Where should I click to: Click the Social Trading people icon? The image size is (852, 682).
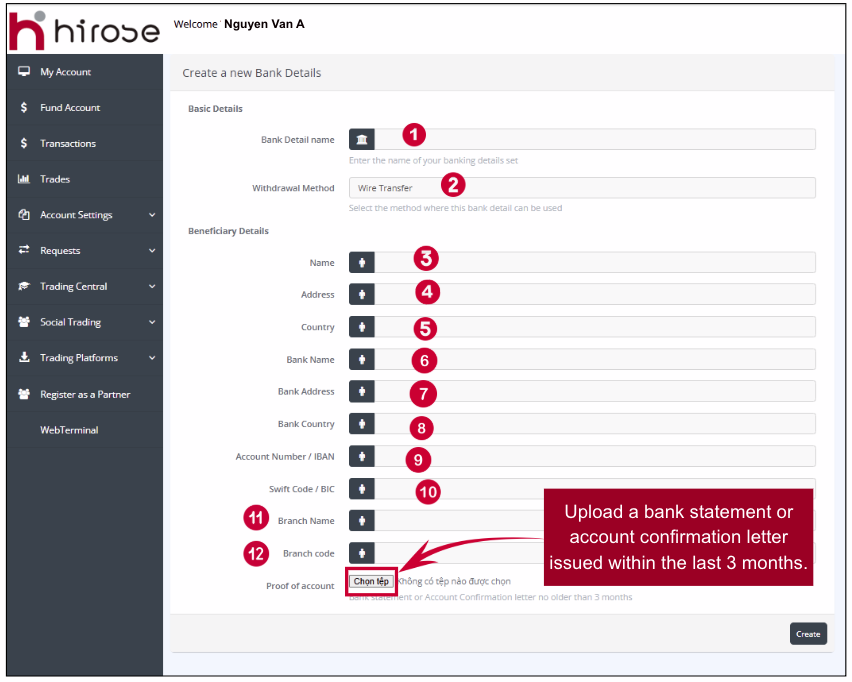pyautogui.click(x=24, y=322)
